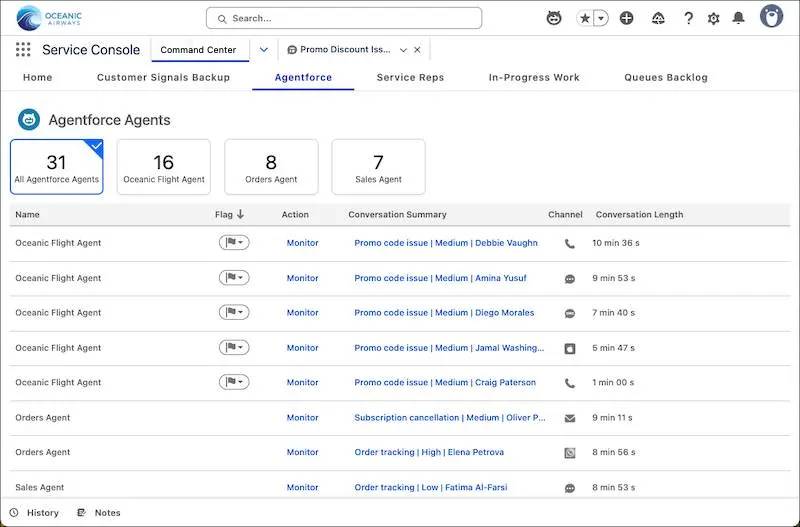Click the Agentforce Agents header icon
The image size is (800, 527).
[29, 119]
